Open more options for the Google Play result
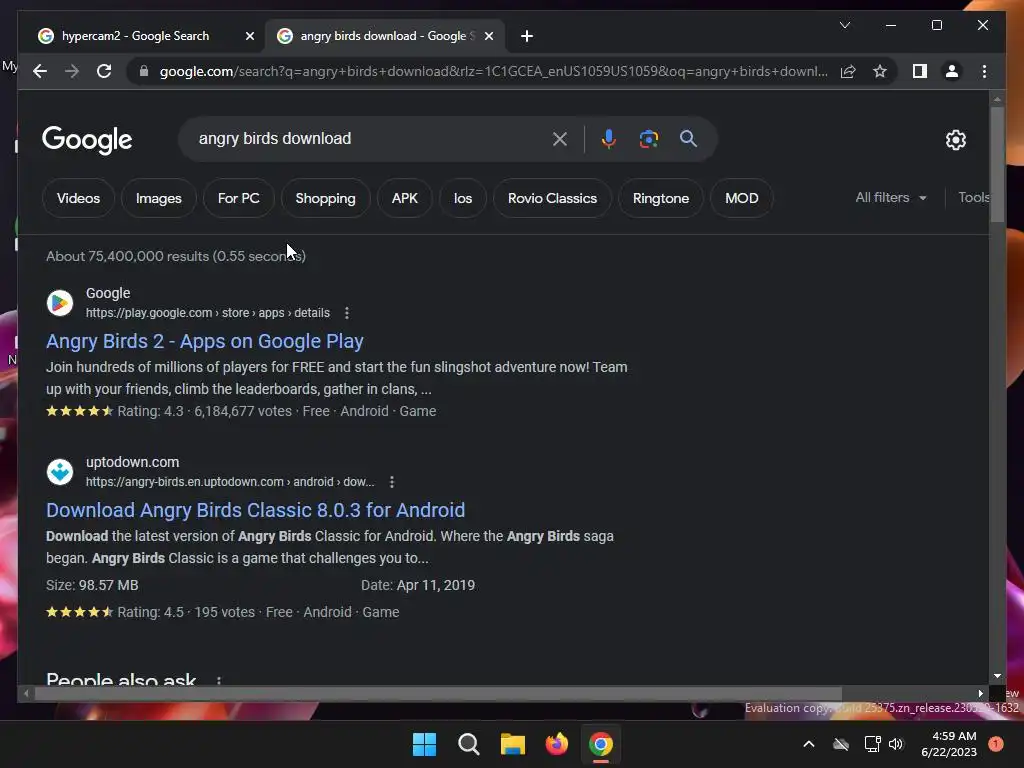 (x=347, y=313)
